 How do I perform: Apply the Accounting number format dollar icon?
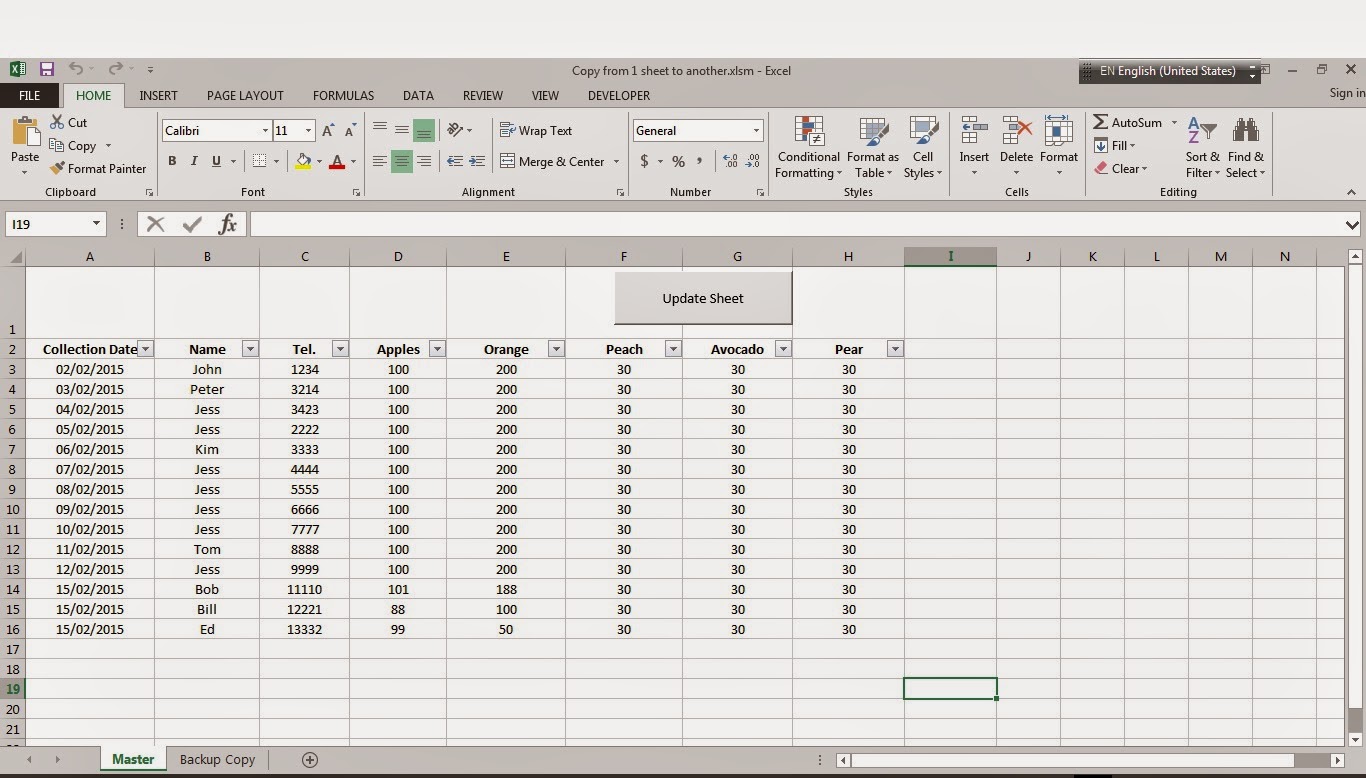644,161
